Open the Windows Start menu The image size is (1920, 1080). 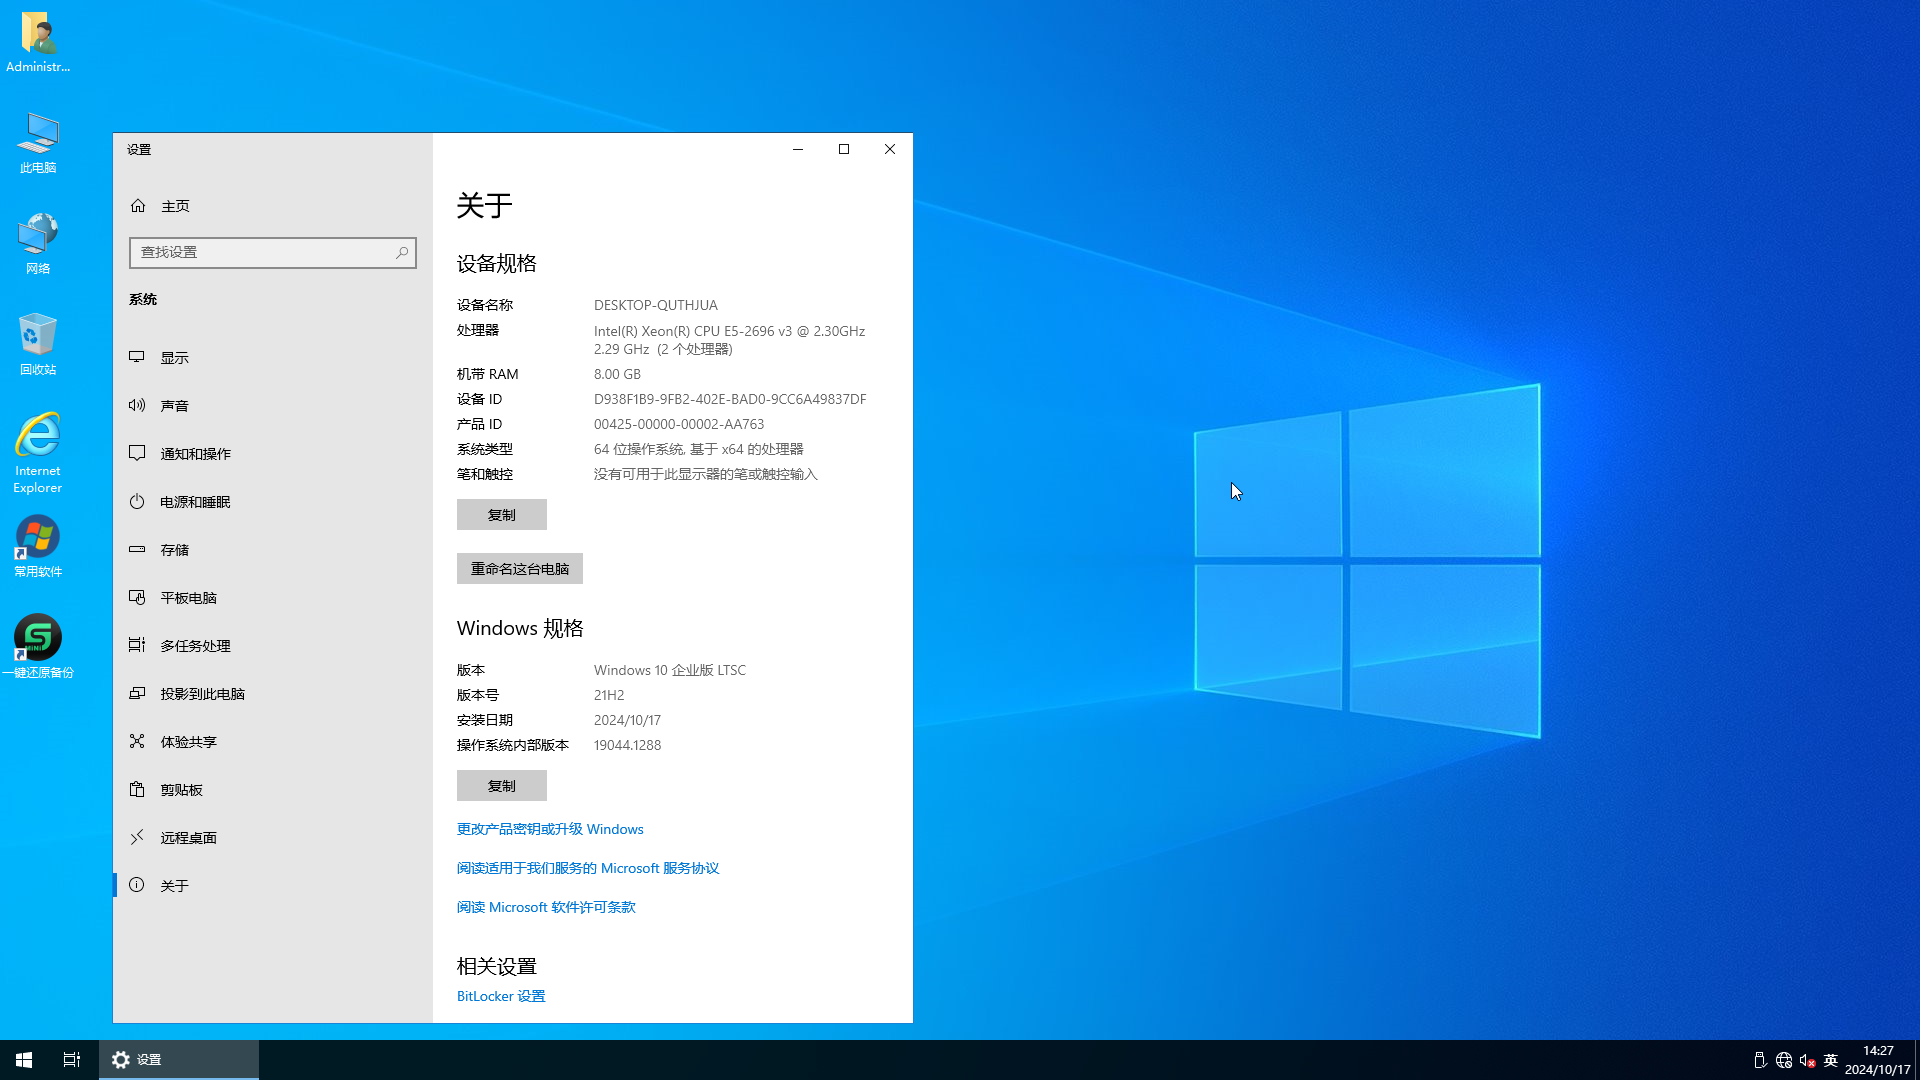[24, 1060]
